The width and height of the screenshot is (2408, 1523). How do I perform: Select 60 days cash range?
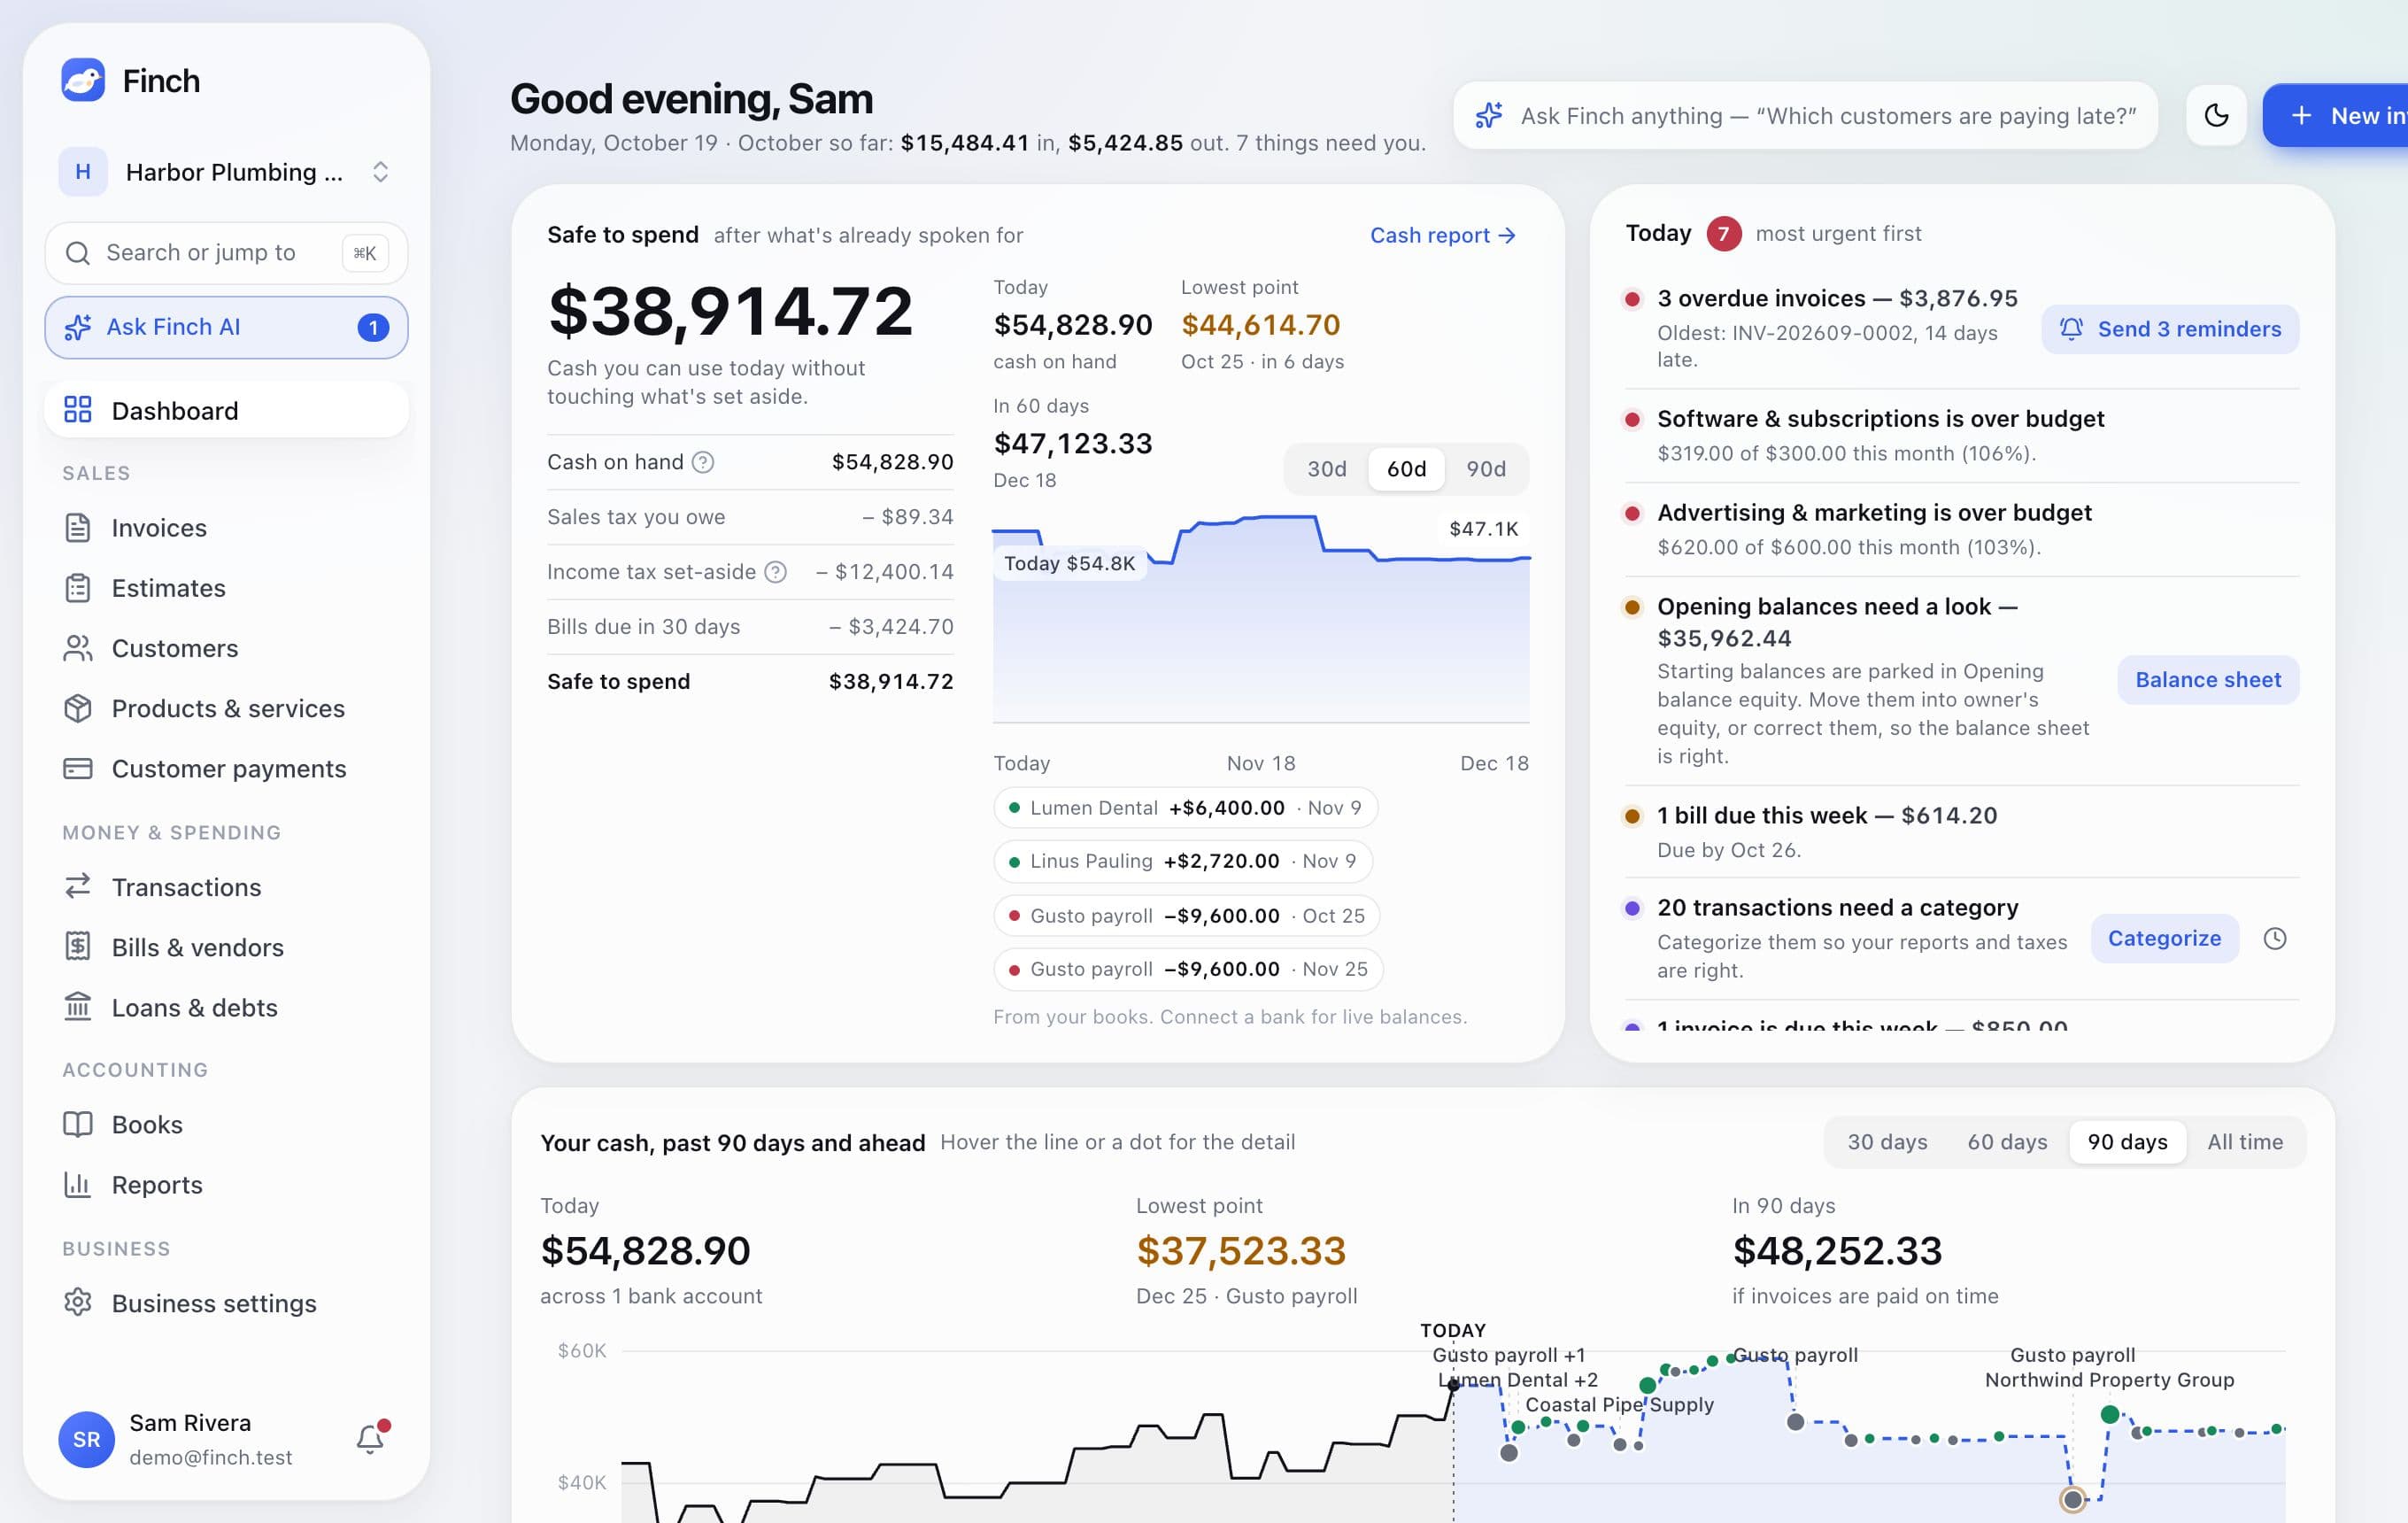tap(2007, 1142)
